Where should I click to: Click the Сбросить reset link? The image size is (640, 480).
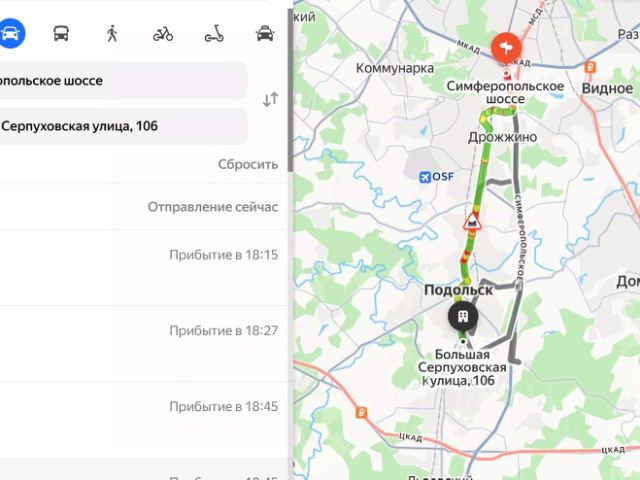pyautogui.click(x=248, y=164)
